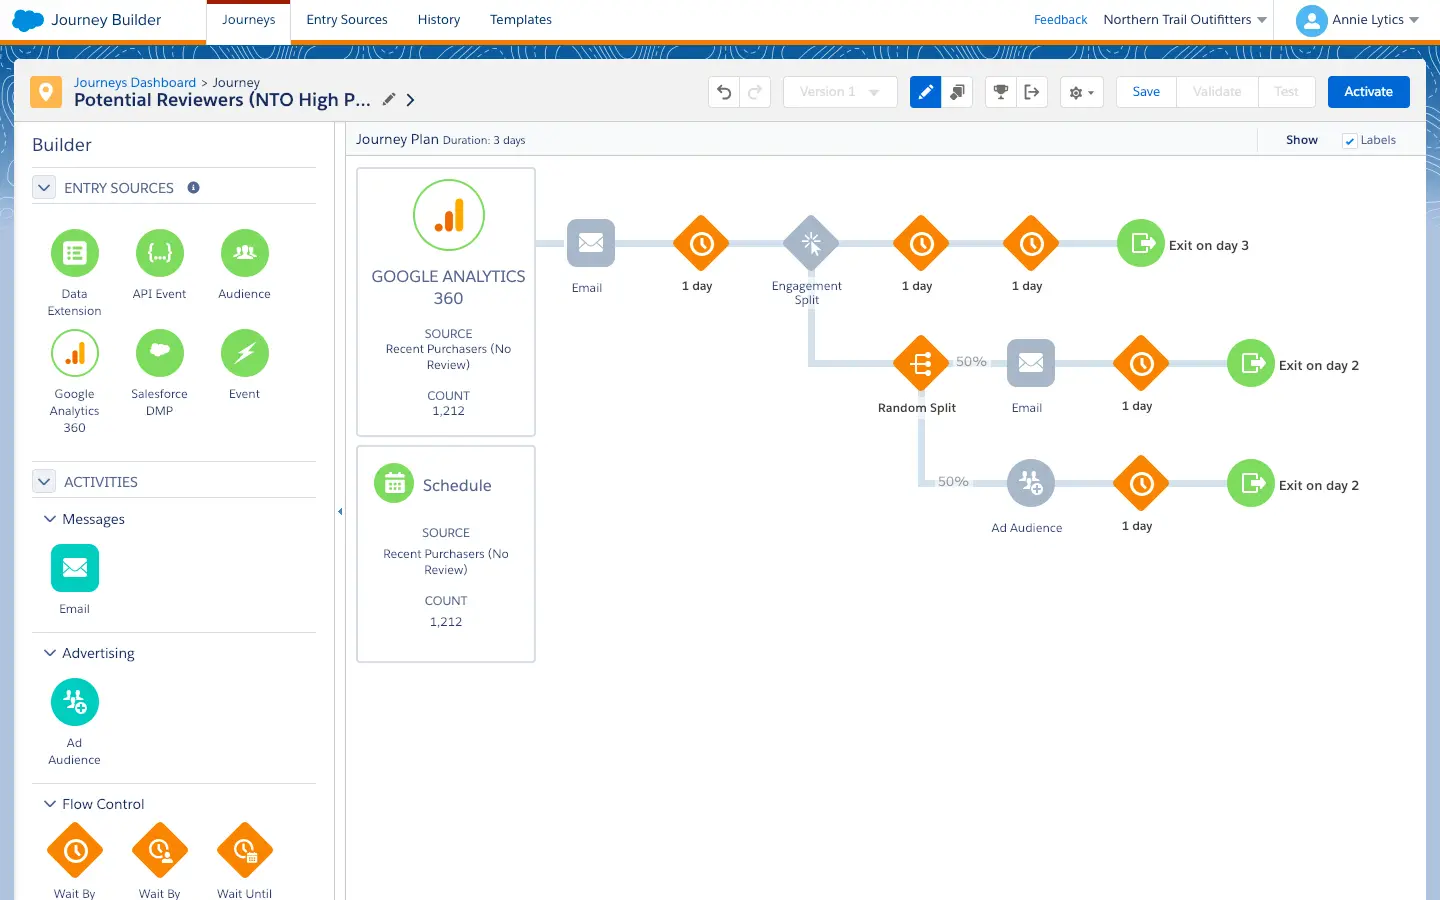The height and width of the screenshot is (900, 1440).
Task: Click the copy/multi-select icon beside pencil button
Action: 957,92
